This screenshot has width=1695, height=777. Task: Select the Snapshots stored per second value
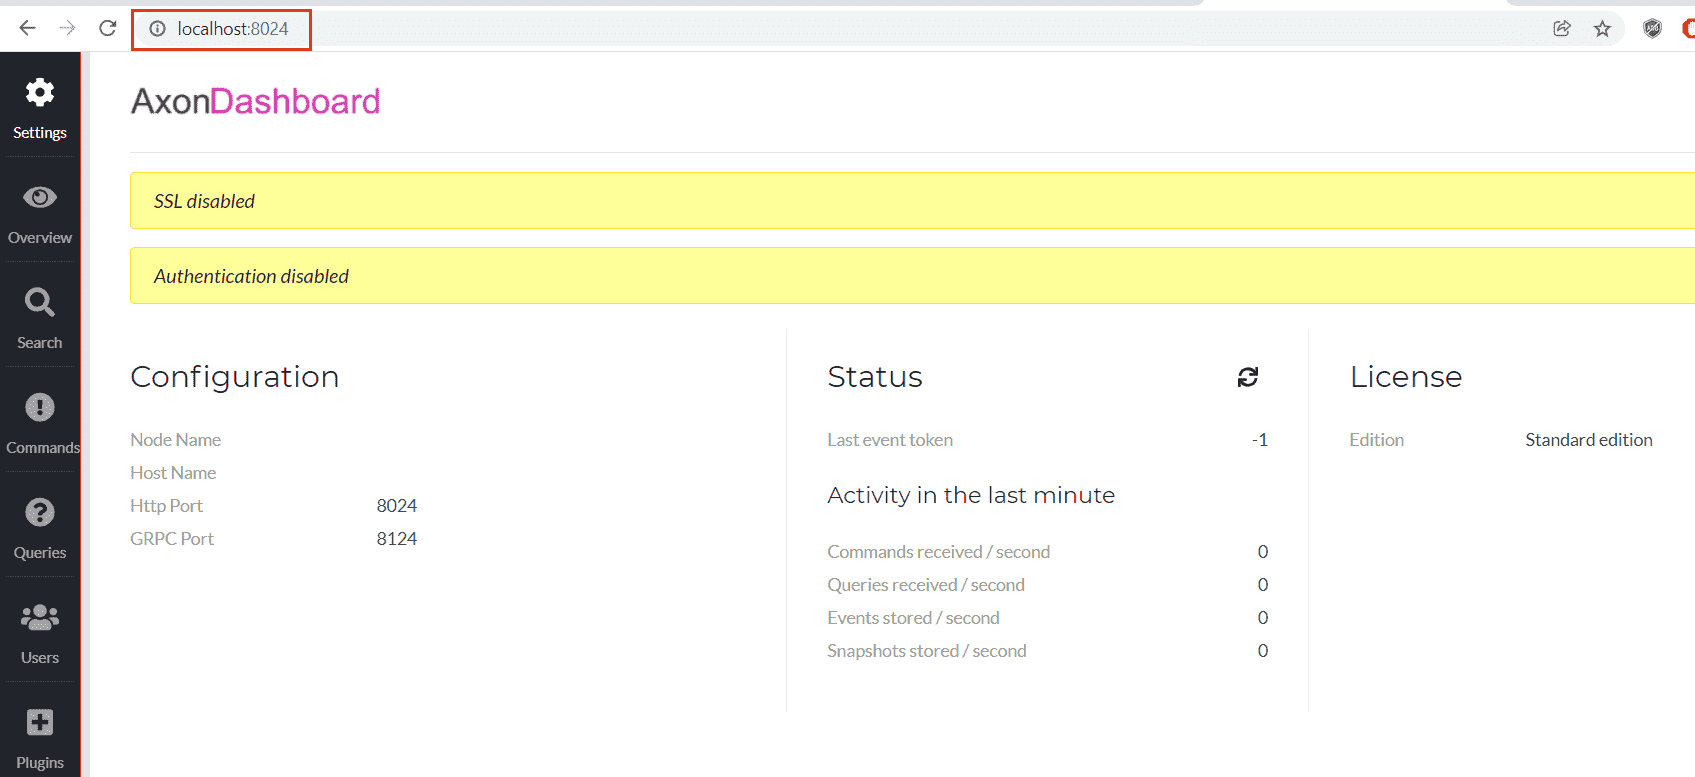(1263, 651)
